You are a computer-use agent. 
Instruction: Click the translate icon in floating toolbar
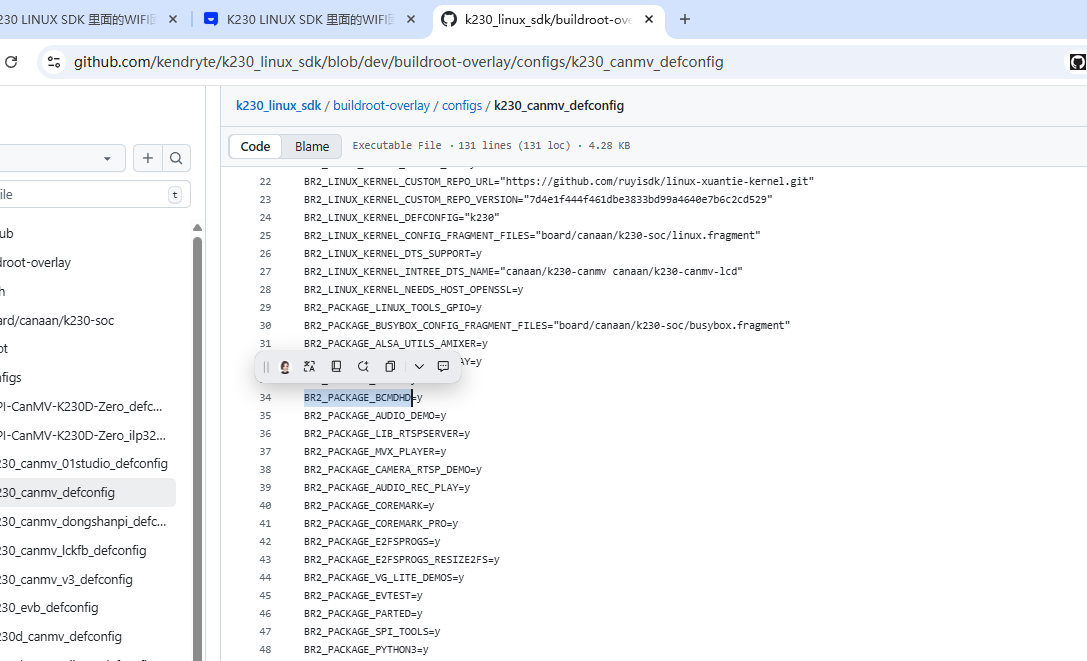[310, 367]
